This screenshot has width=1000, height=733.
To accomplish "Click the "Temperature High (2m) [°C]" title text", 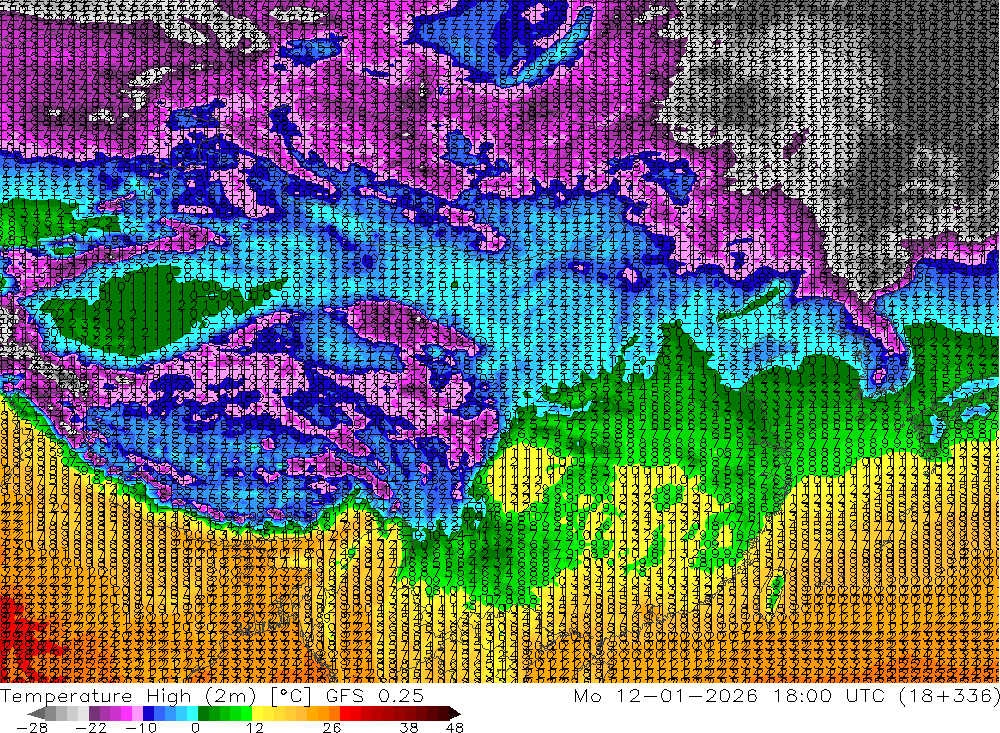I will point(156,696).
